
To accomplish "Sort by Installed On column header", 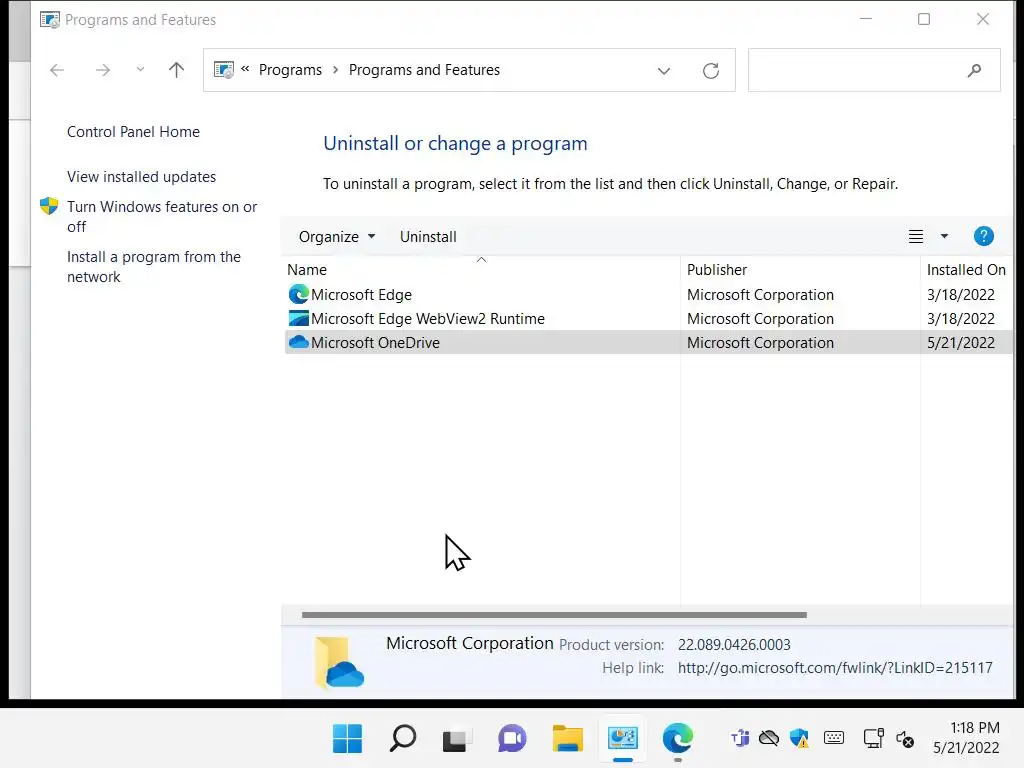I will 966,270.
